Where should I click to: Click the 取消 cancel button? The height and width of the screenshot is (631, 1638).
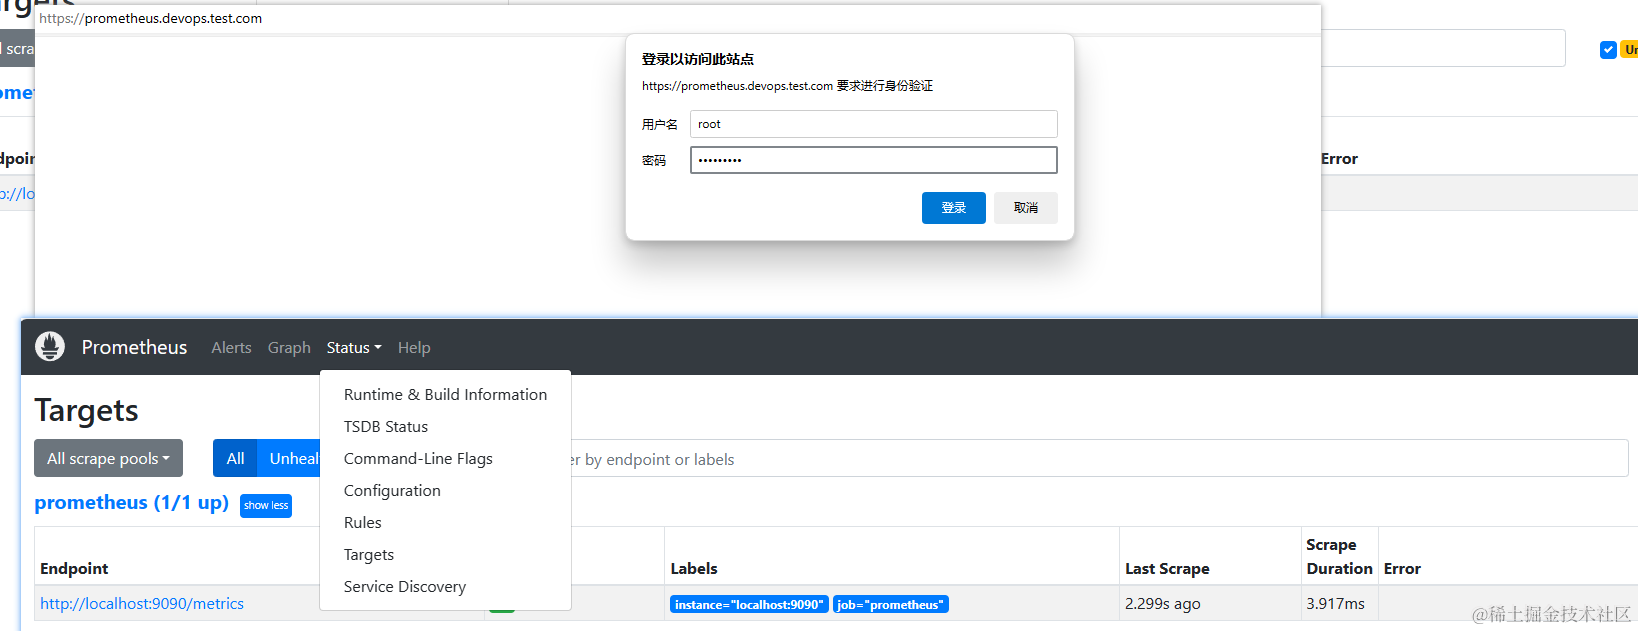pyautogui.click(x=1026, y=207)
